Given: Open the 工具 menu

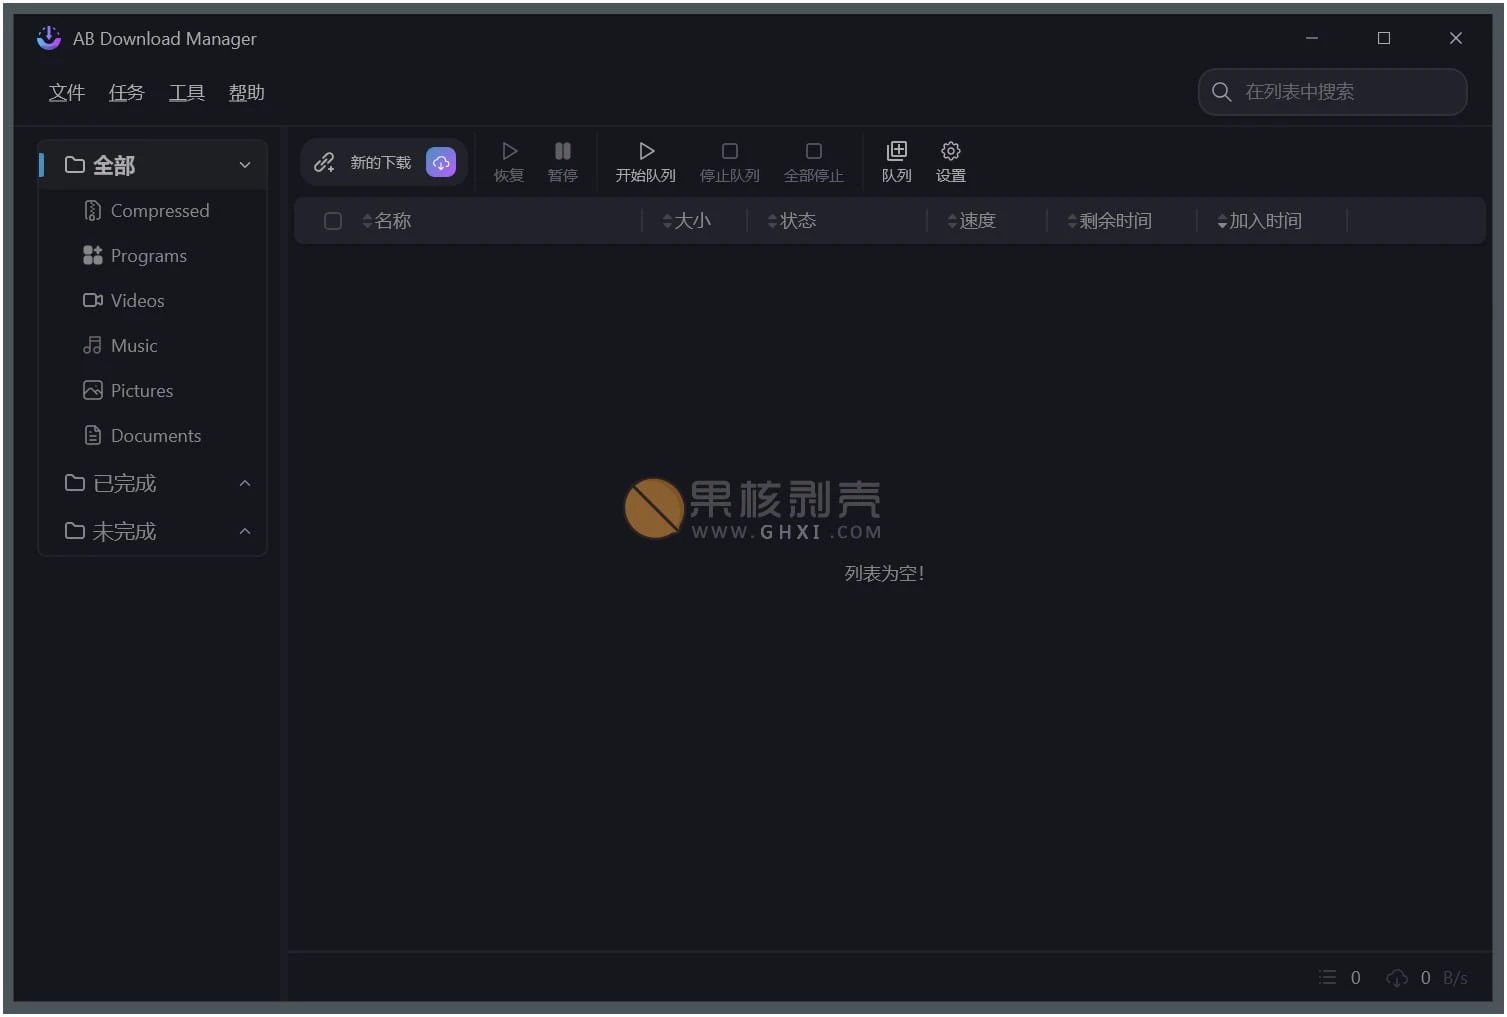Looking at the screenshot, I should 187,93.
